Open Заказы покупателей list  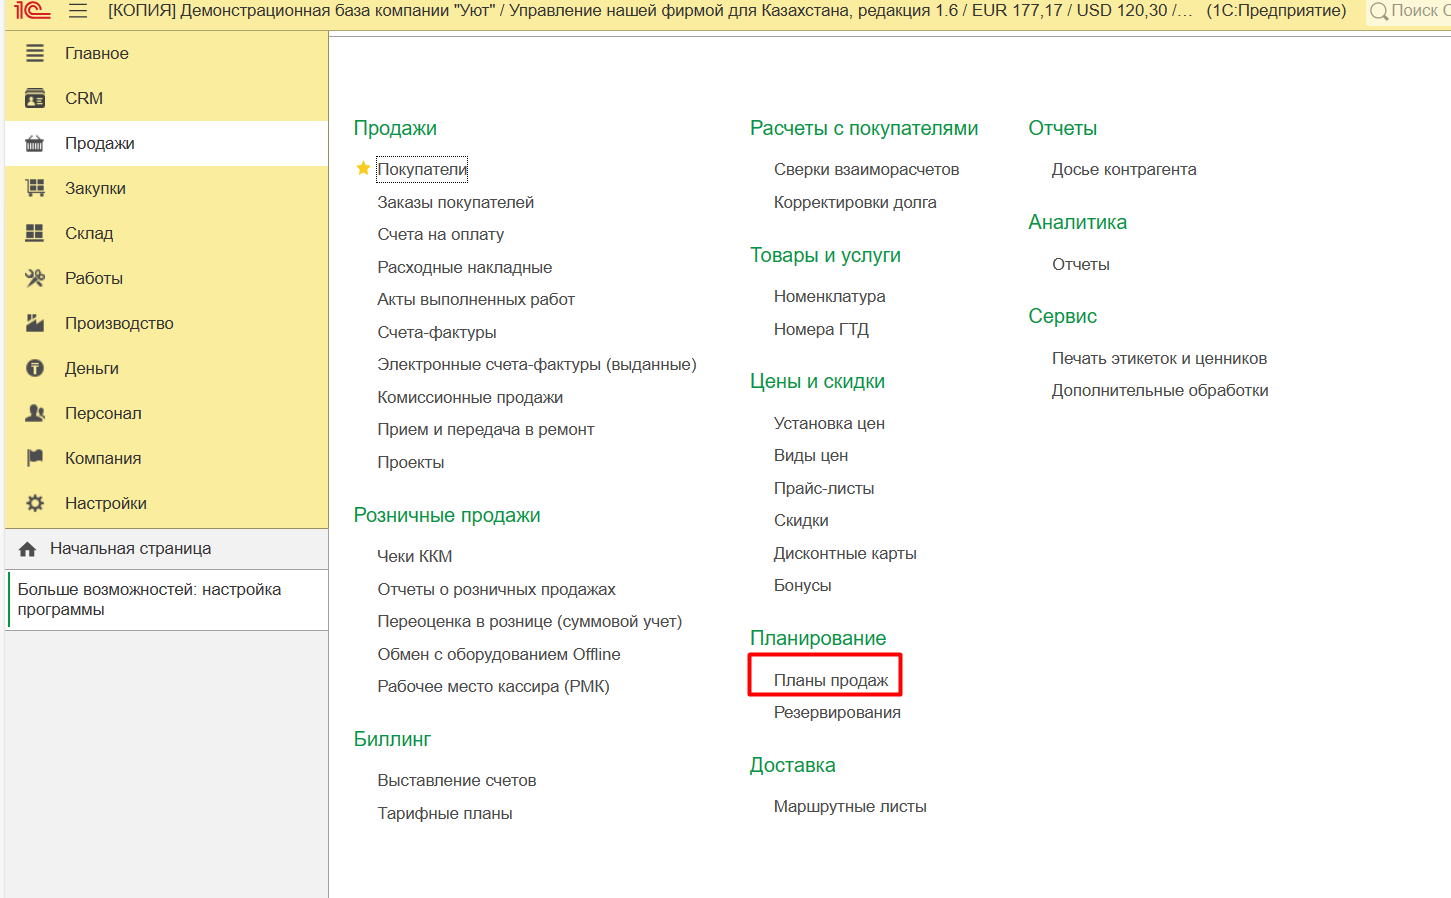455,202
